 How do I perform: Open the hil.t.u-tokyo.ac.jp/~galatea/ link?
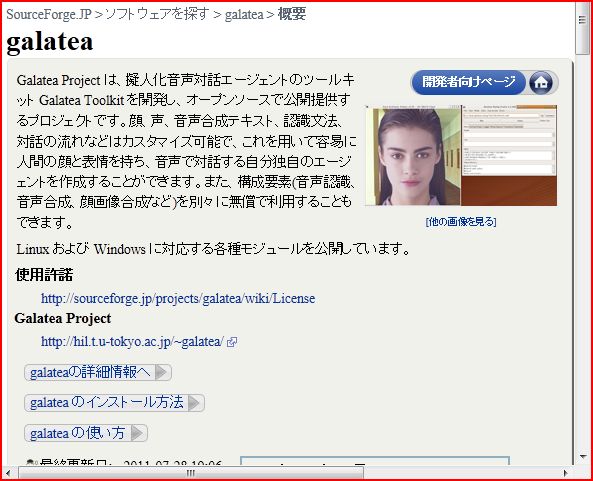tap(133, 342)
